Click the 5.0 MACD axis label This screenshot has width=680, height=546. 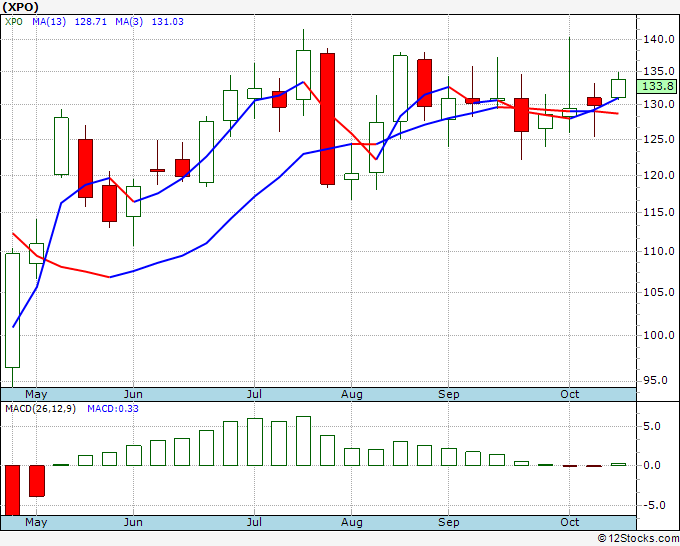[x=652, y=426]
